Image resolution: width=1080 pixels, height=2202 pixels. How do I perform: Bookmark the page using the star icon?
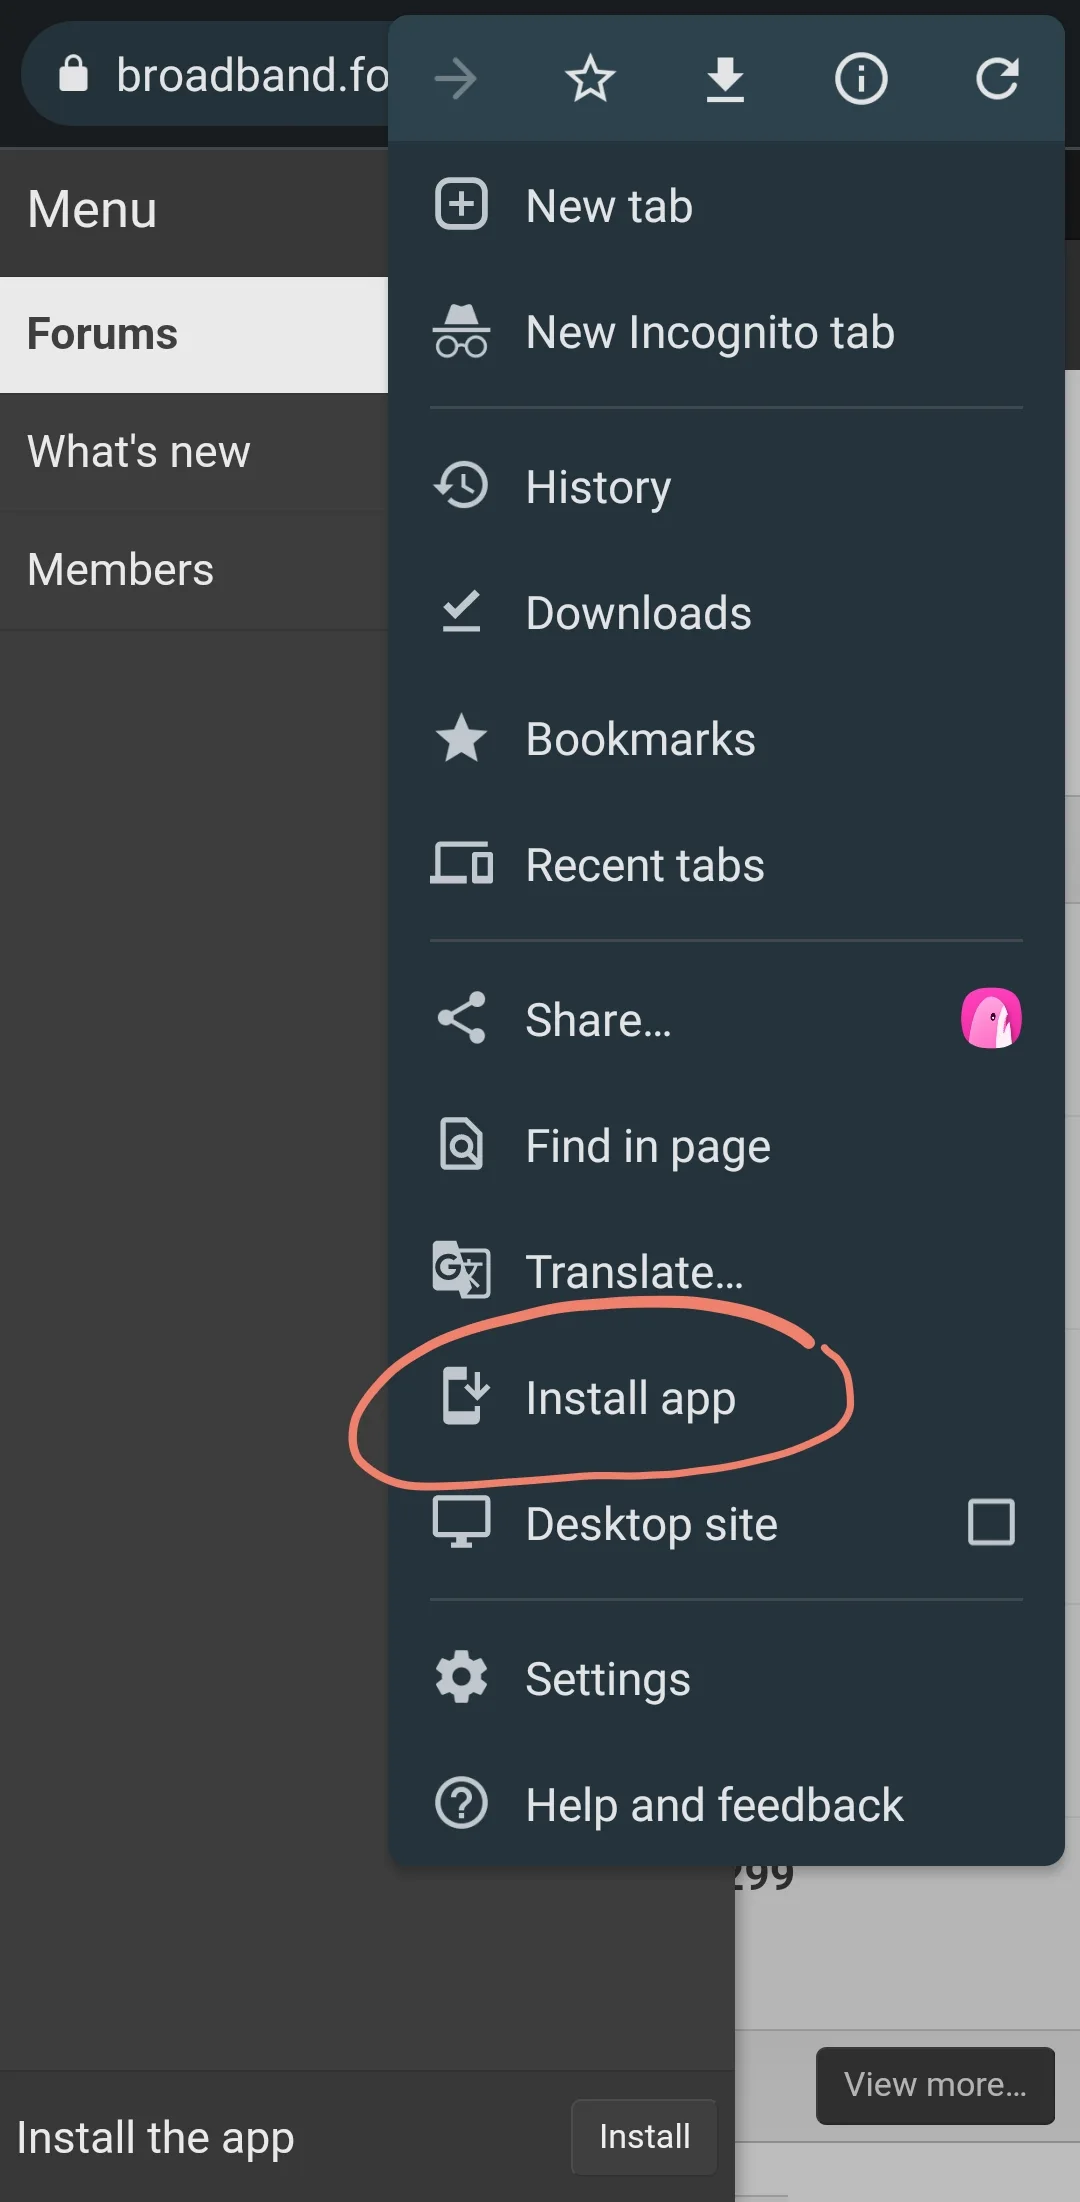(x=590, y=79)
